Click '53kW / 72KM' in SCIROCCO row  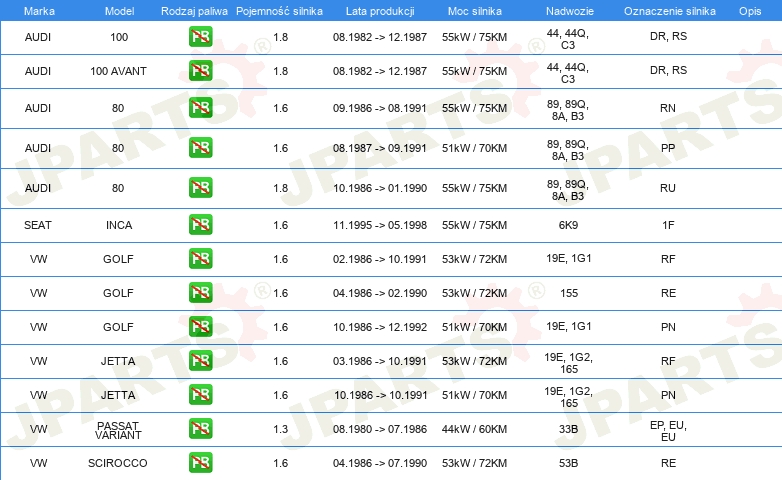[474, 463]
